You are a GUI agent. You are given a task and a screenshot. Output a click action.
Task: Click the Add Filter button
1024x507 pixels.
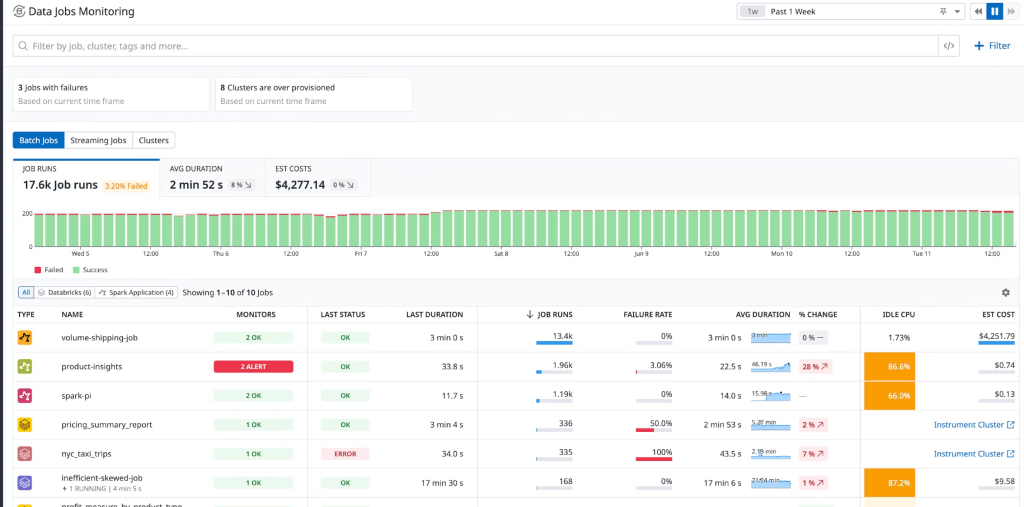[x=992, y=46]
